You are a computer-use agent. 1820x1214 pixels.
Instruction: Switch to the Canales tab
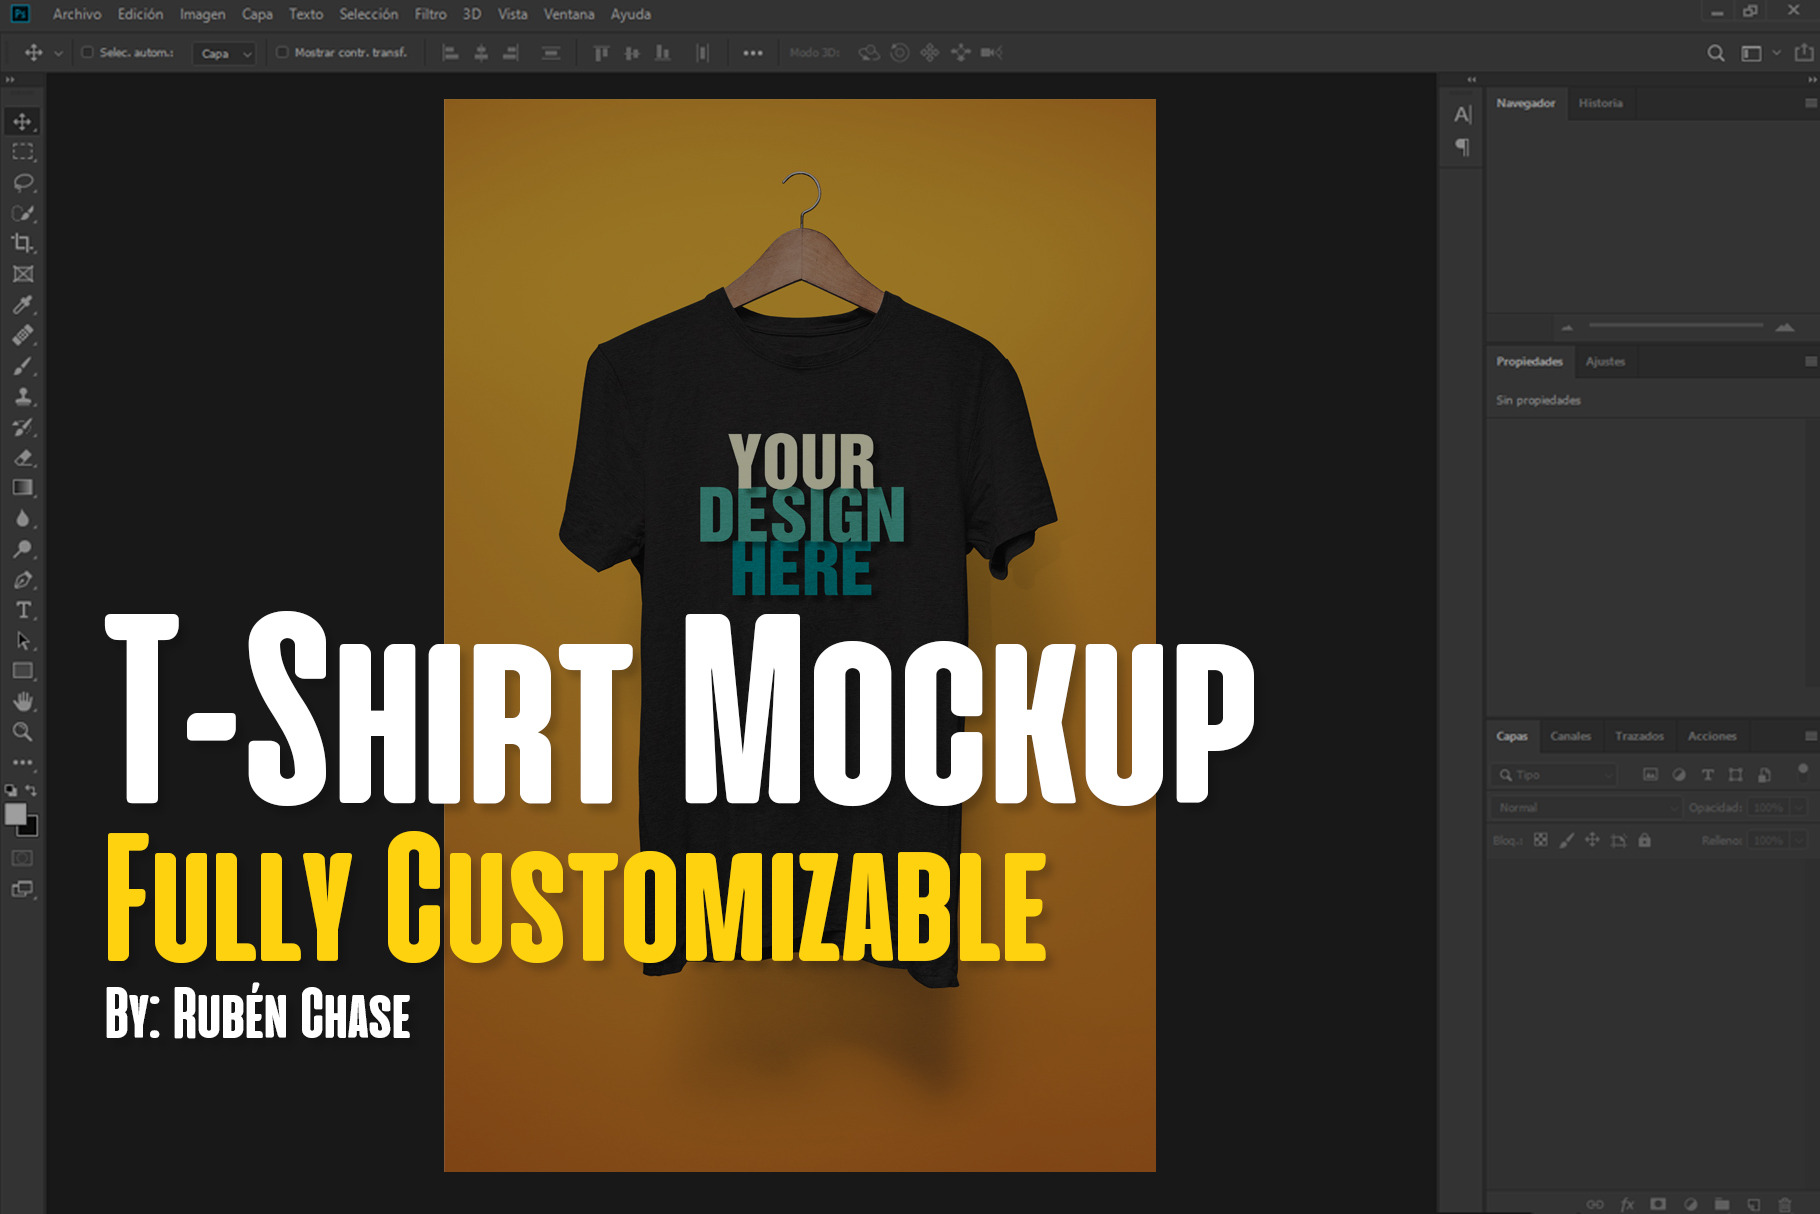[x=1570, y=736]
